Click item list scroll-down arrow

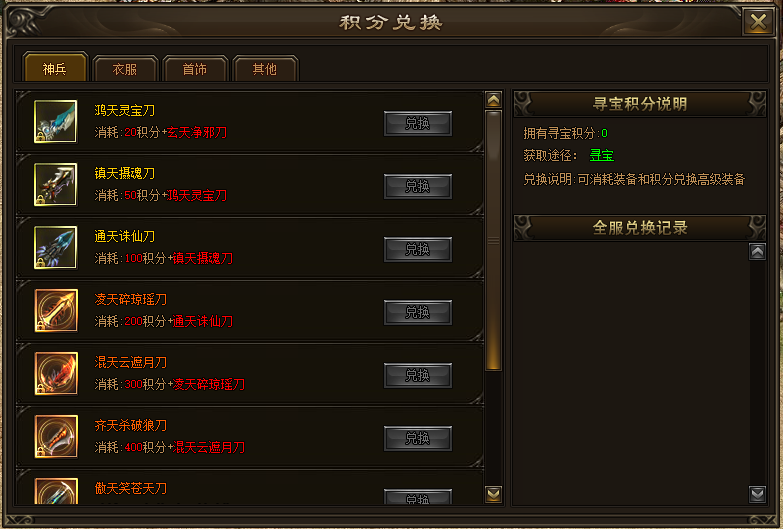point(493,495)
